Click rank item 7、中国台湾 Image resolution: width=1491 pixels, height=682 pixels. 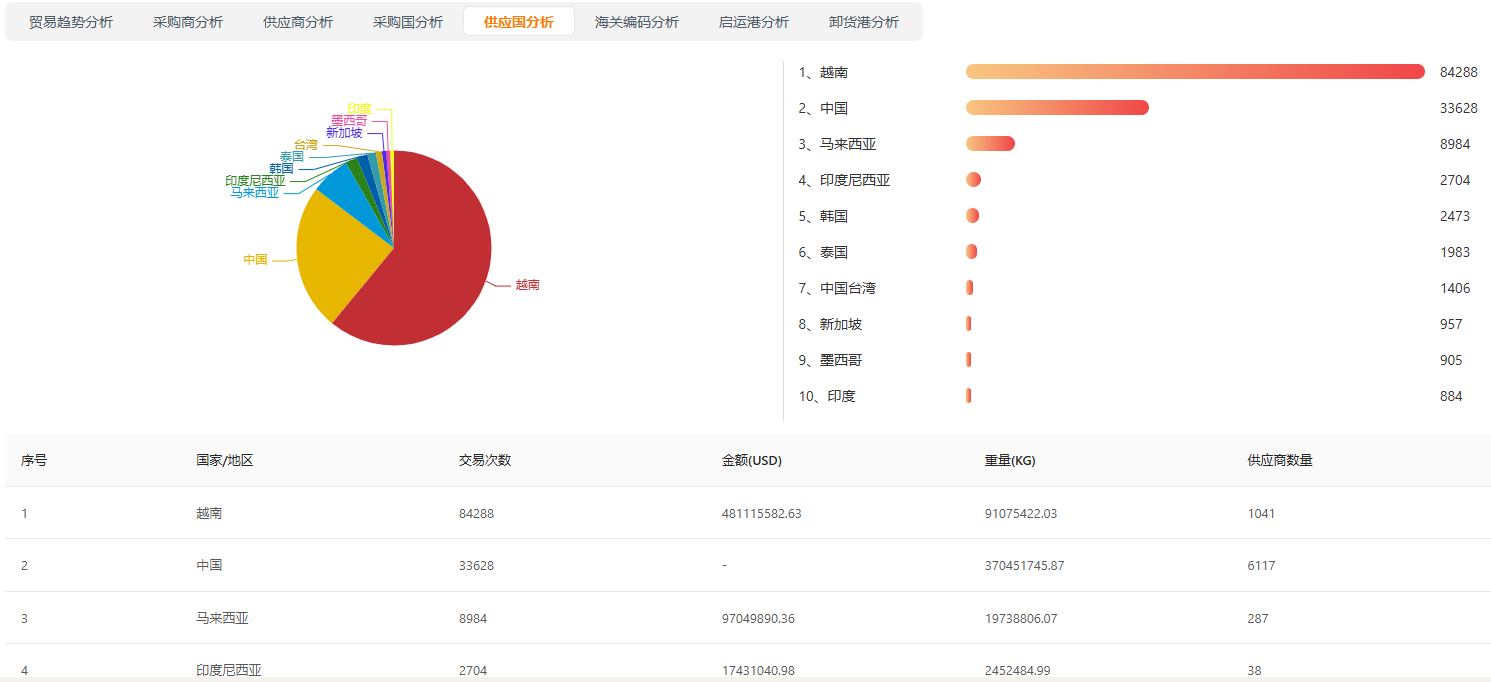tap(837, 288)
